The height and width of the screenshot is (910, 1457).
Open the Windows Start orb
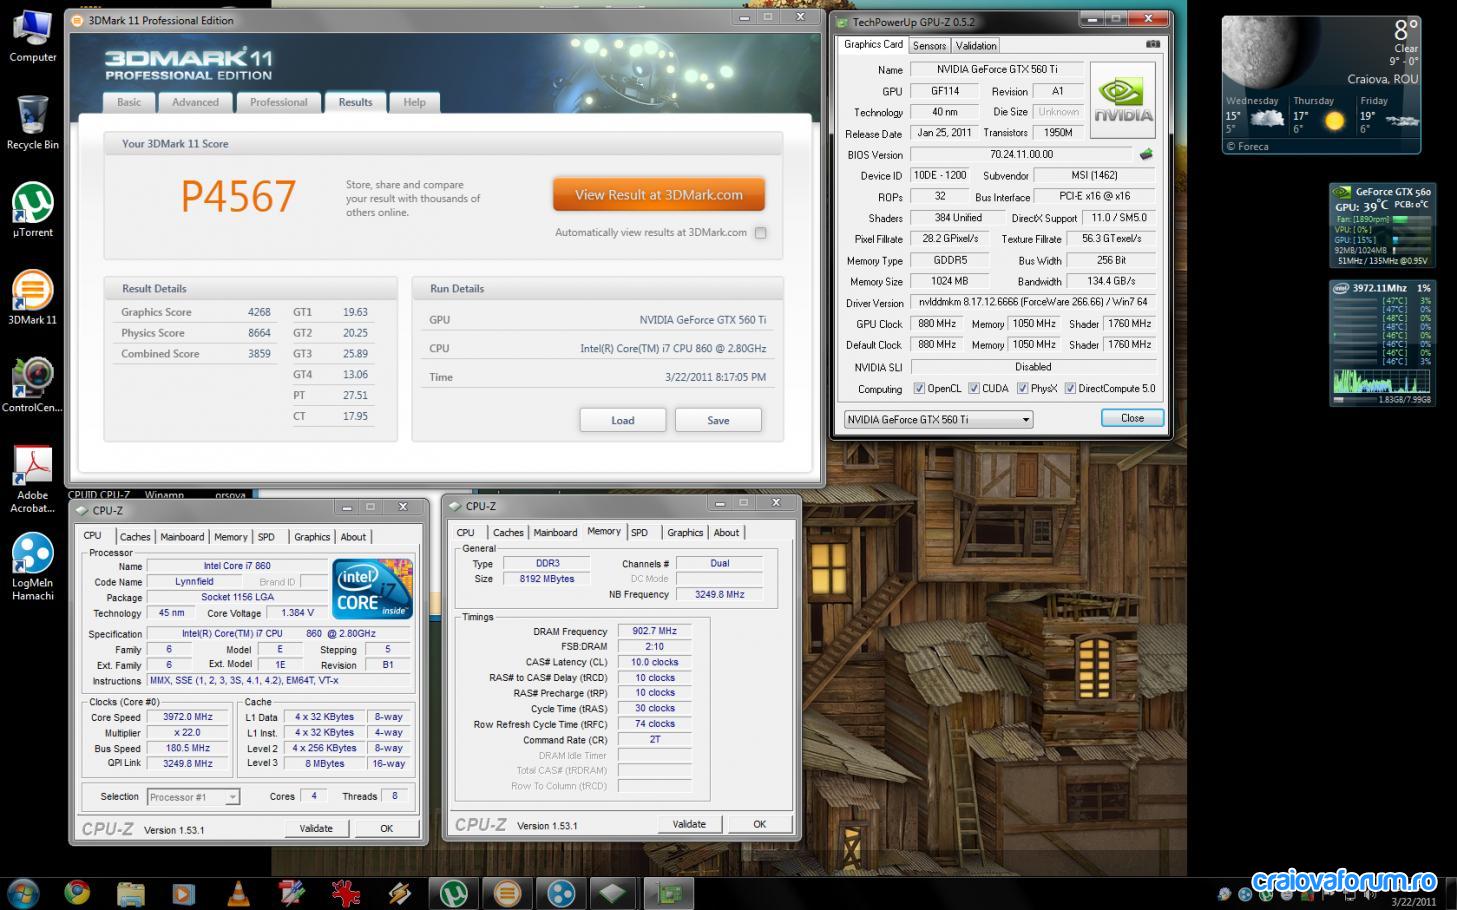(x=23, y=892)
